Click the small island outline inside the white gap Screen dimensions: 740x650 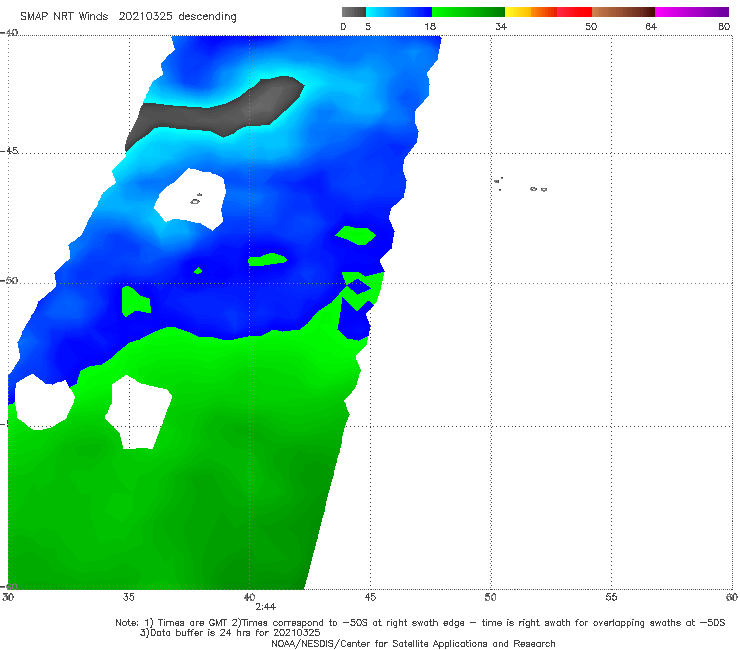pyautogui.click(x=196, y=200)
